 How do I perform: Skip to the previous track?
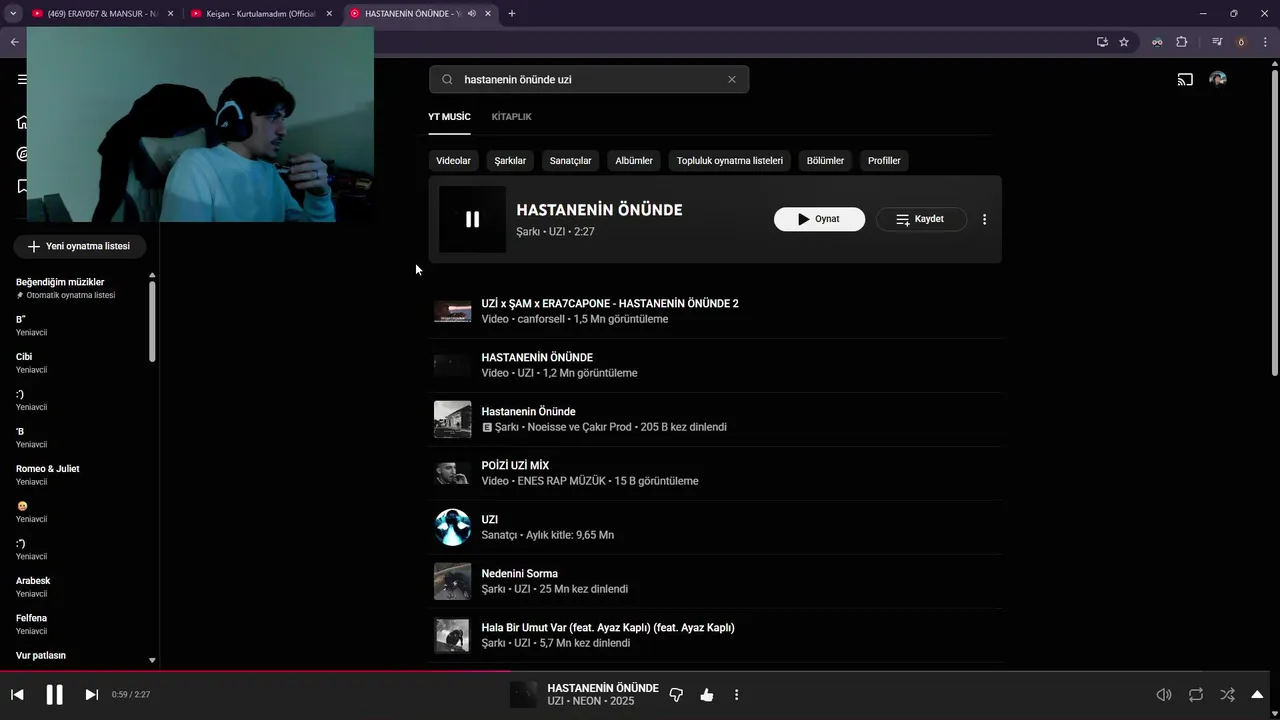click(17, 694)
